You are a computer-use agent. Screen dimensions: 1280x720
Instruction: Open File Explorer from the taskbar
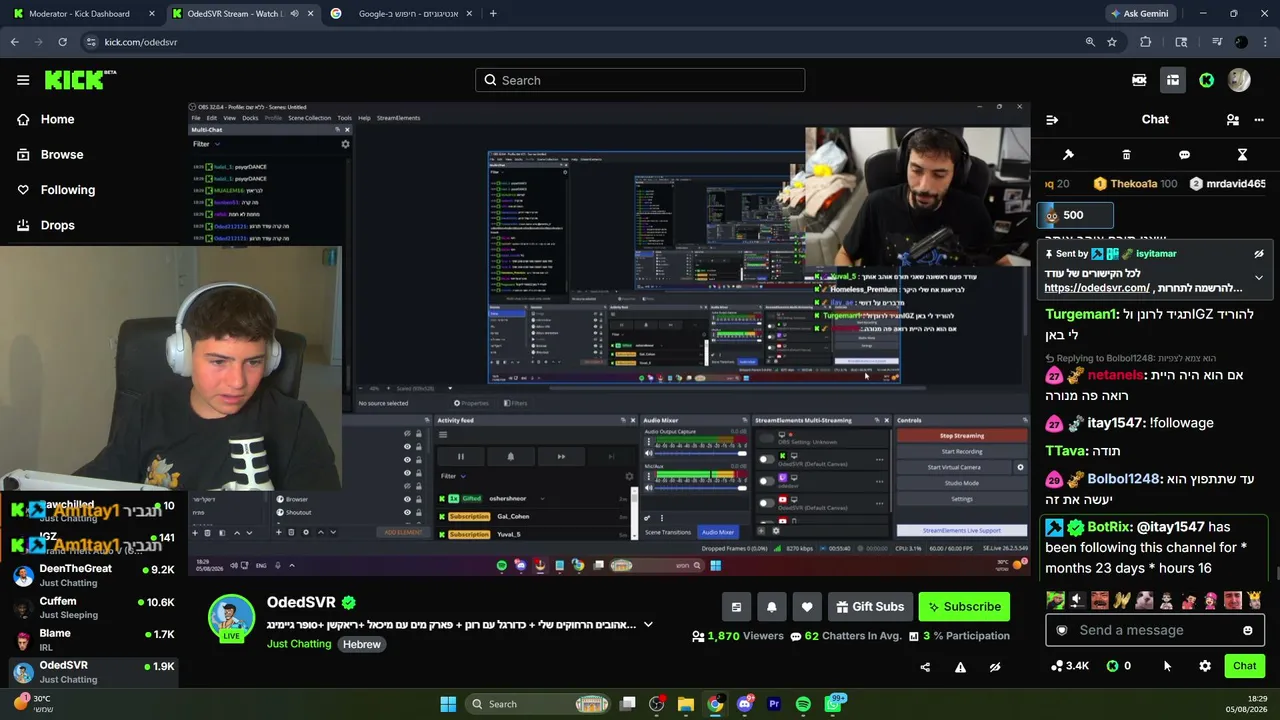click(x=685, y=704)
